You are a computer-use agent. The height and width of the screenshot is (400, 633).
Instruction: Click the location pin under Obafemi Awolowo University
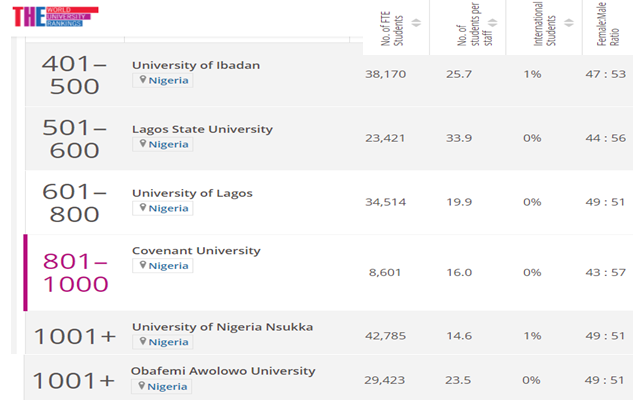[143, 387]
